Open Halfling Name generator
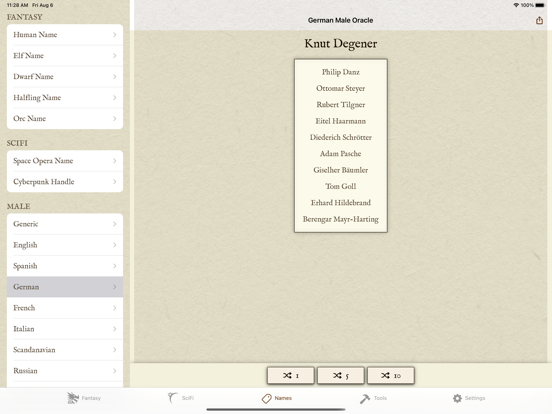 (x=65, y=98)
